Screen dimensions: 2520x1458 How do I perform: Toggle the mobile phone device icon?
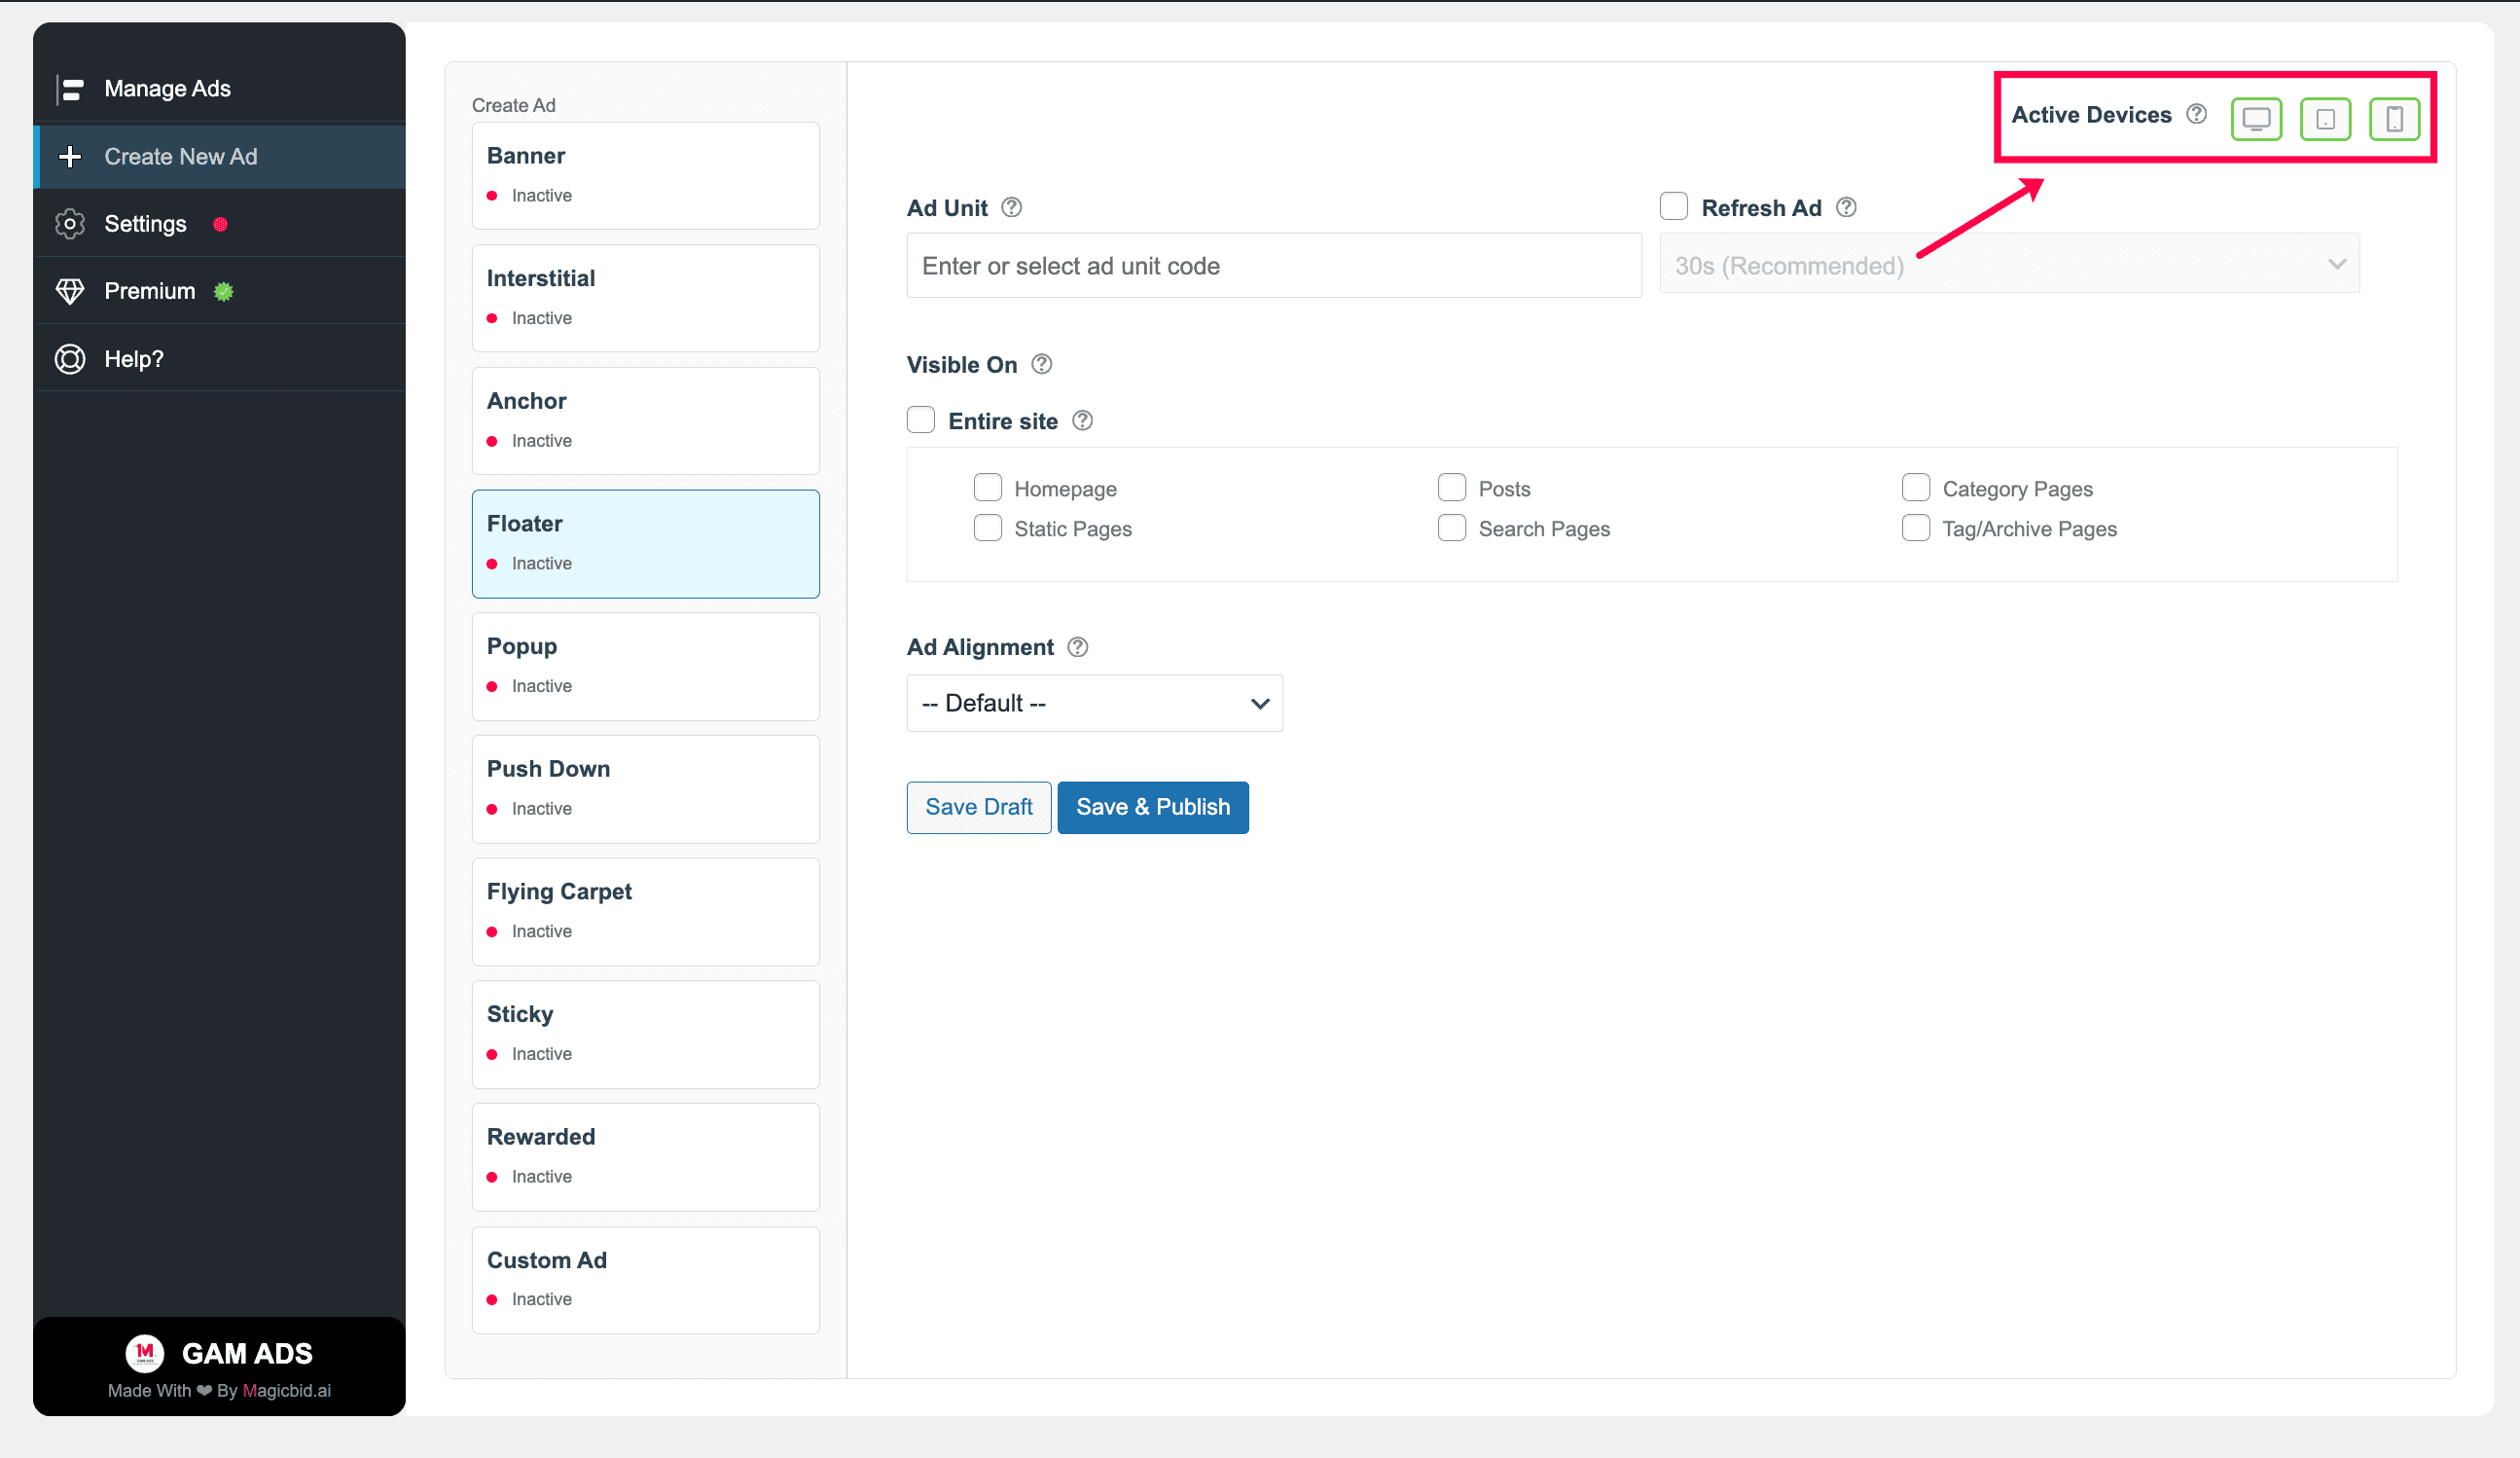(2394, 119)
